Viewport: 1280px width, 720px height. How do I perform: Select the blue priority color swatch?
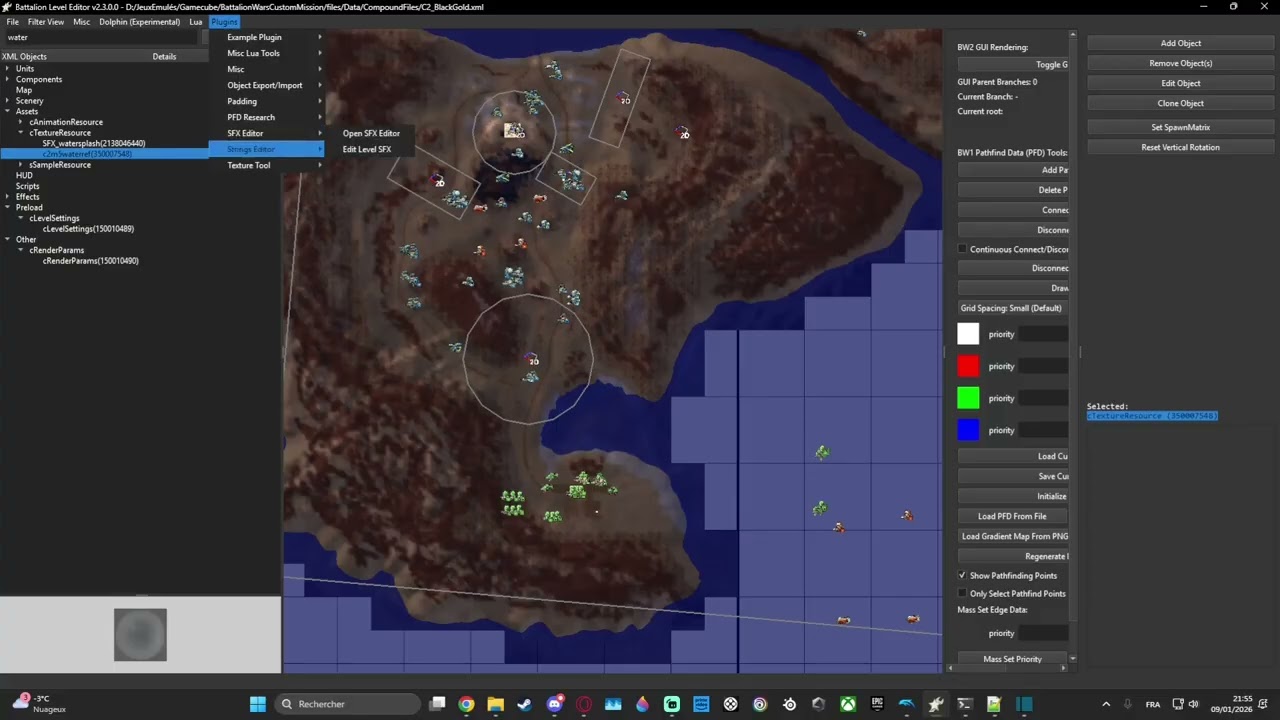point(968,430)
